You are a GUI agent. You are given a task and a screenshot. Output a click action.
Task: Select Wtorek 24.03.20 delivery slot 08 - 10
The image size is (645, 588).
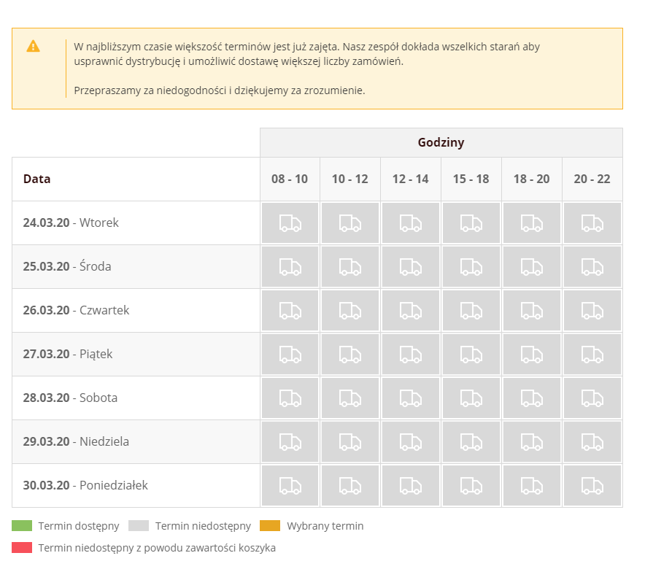290,223
